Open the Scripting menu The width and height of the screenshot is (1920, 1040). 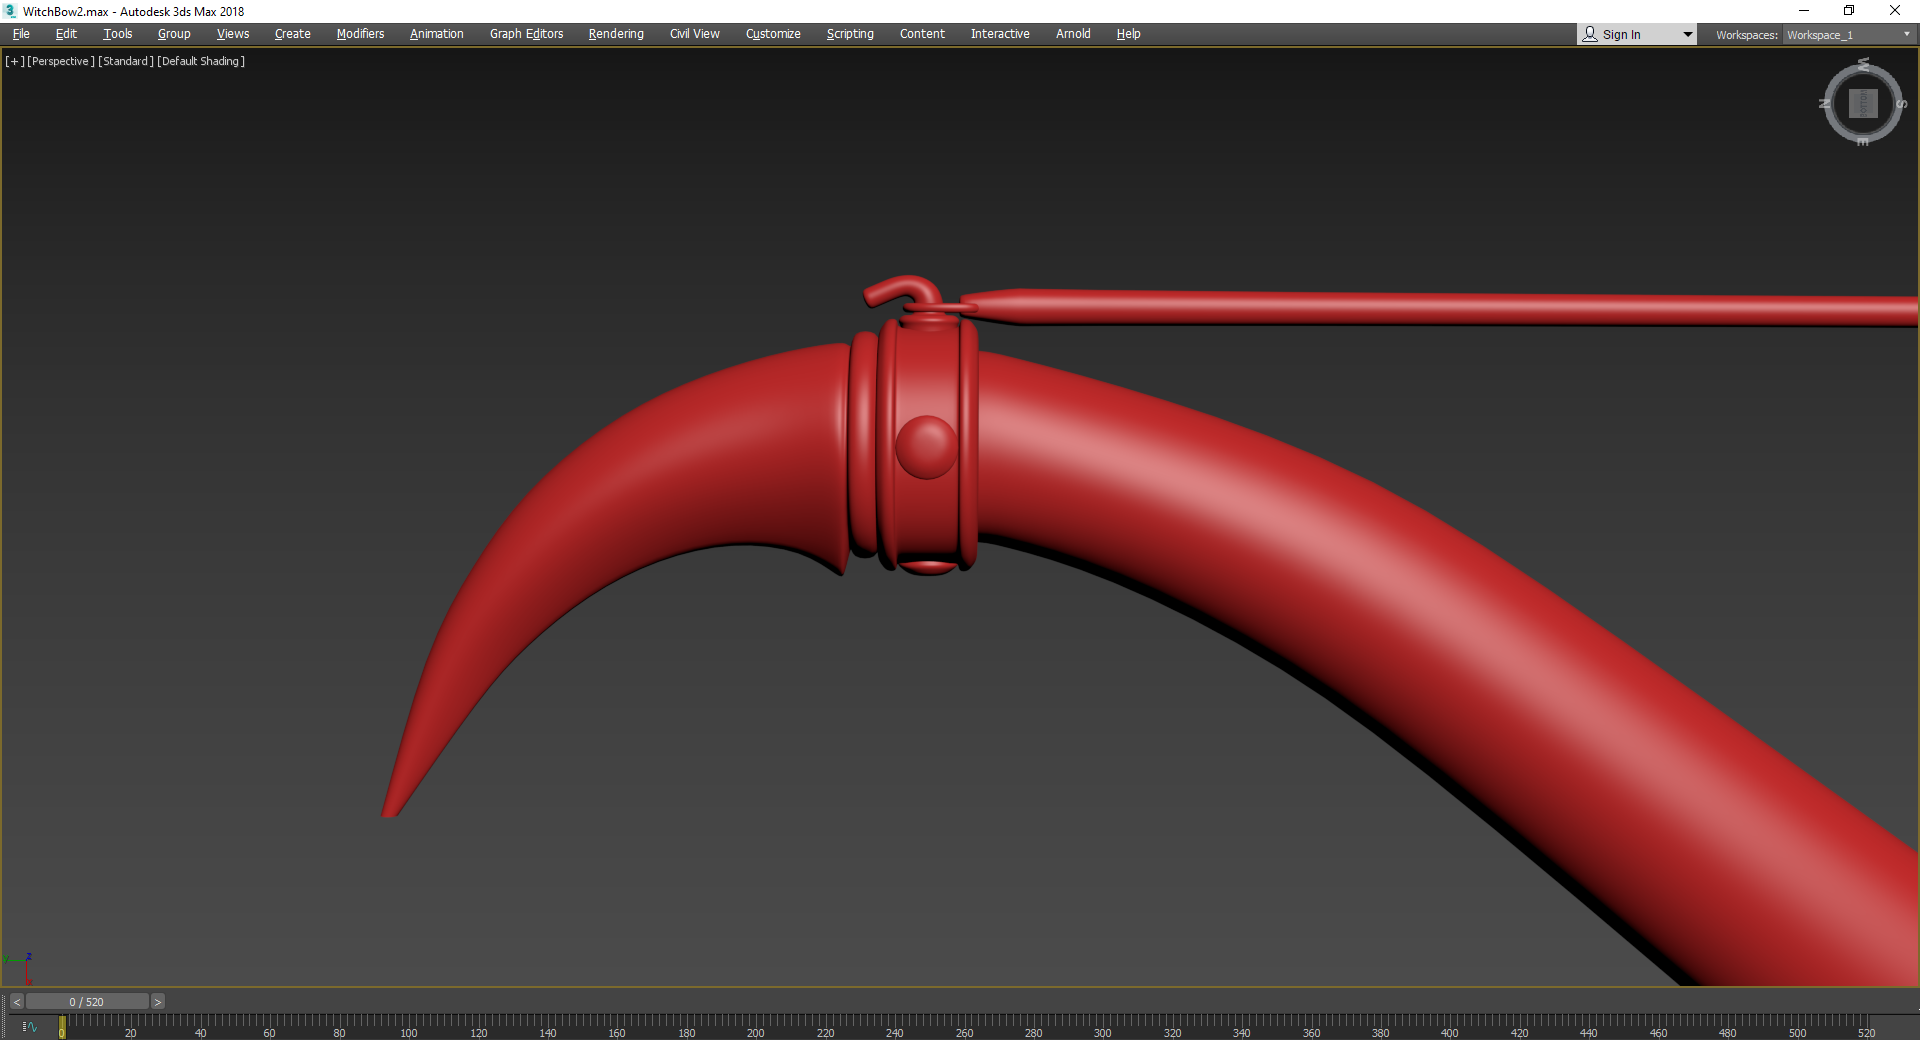850,34
